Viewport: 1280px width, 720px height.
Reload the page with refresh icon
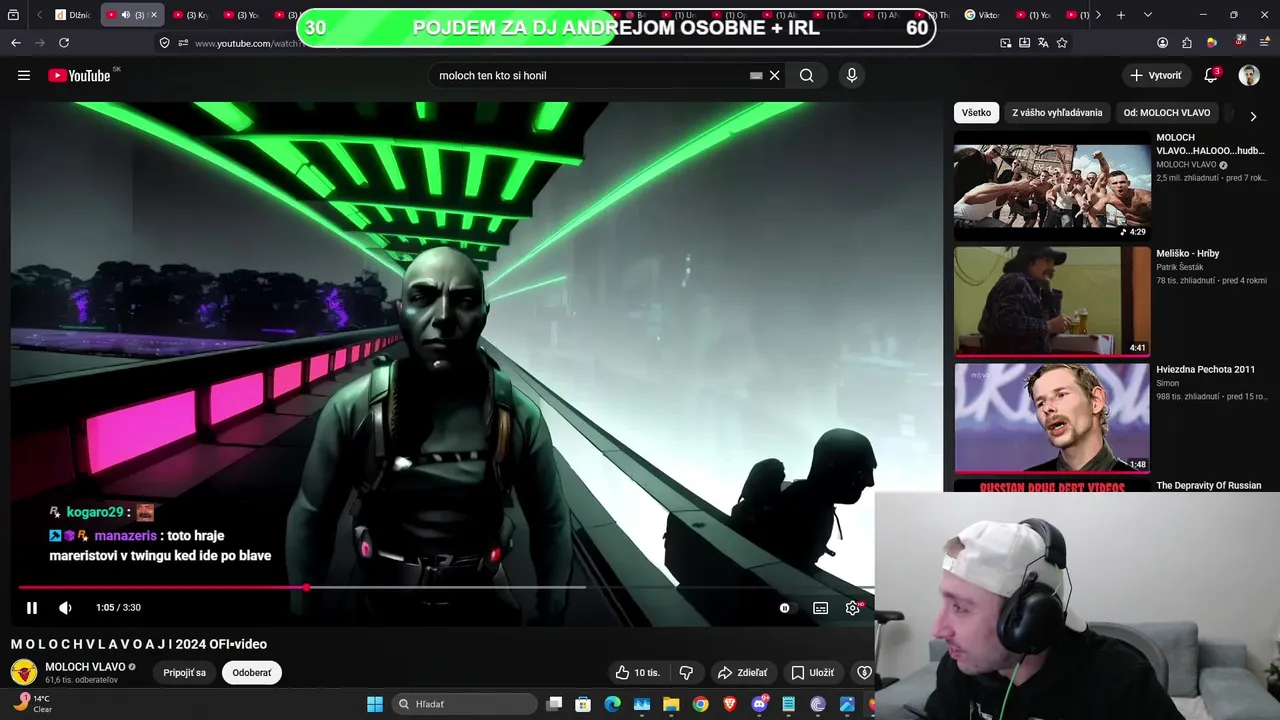point(64,43)
